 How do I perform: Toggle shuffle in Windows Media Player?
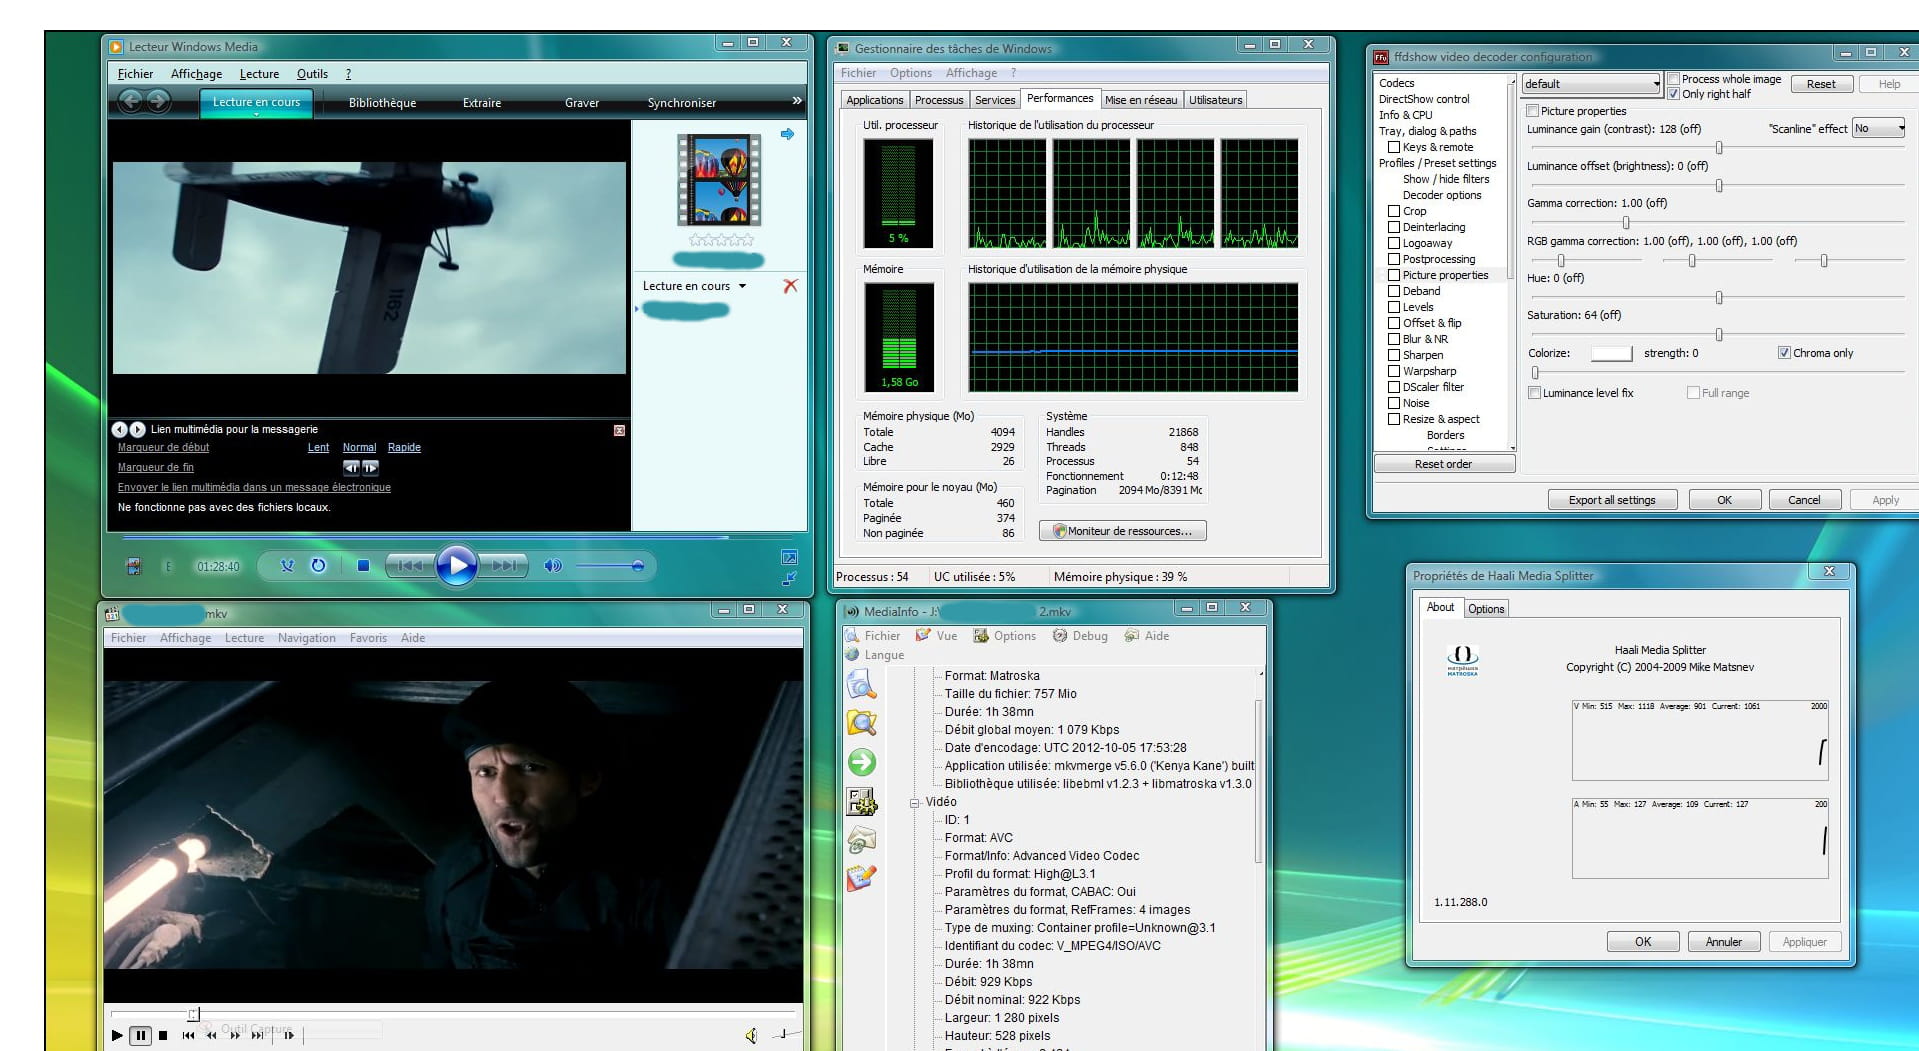(287, 566)
